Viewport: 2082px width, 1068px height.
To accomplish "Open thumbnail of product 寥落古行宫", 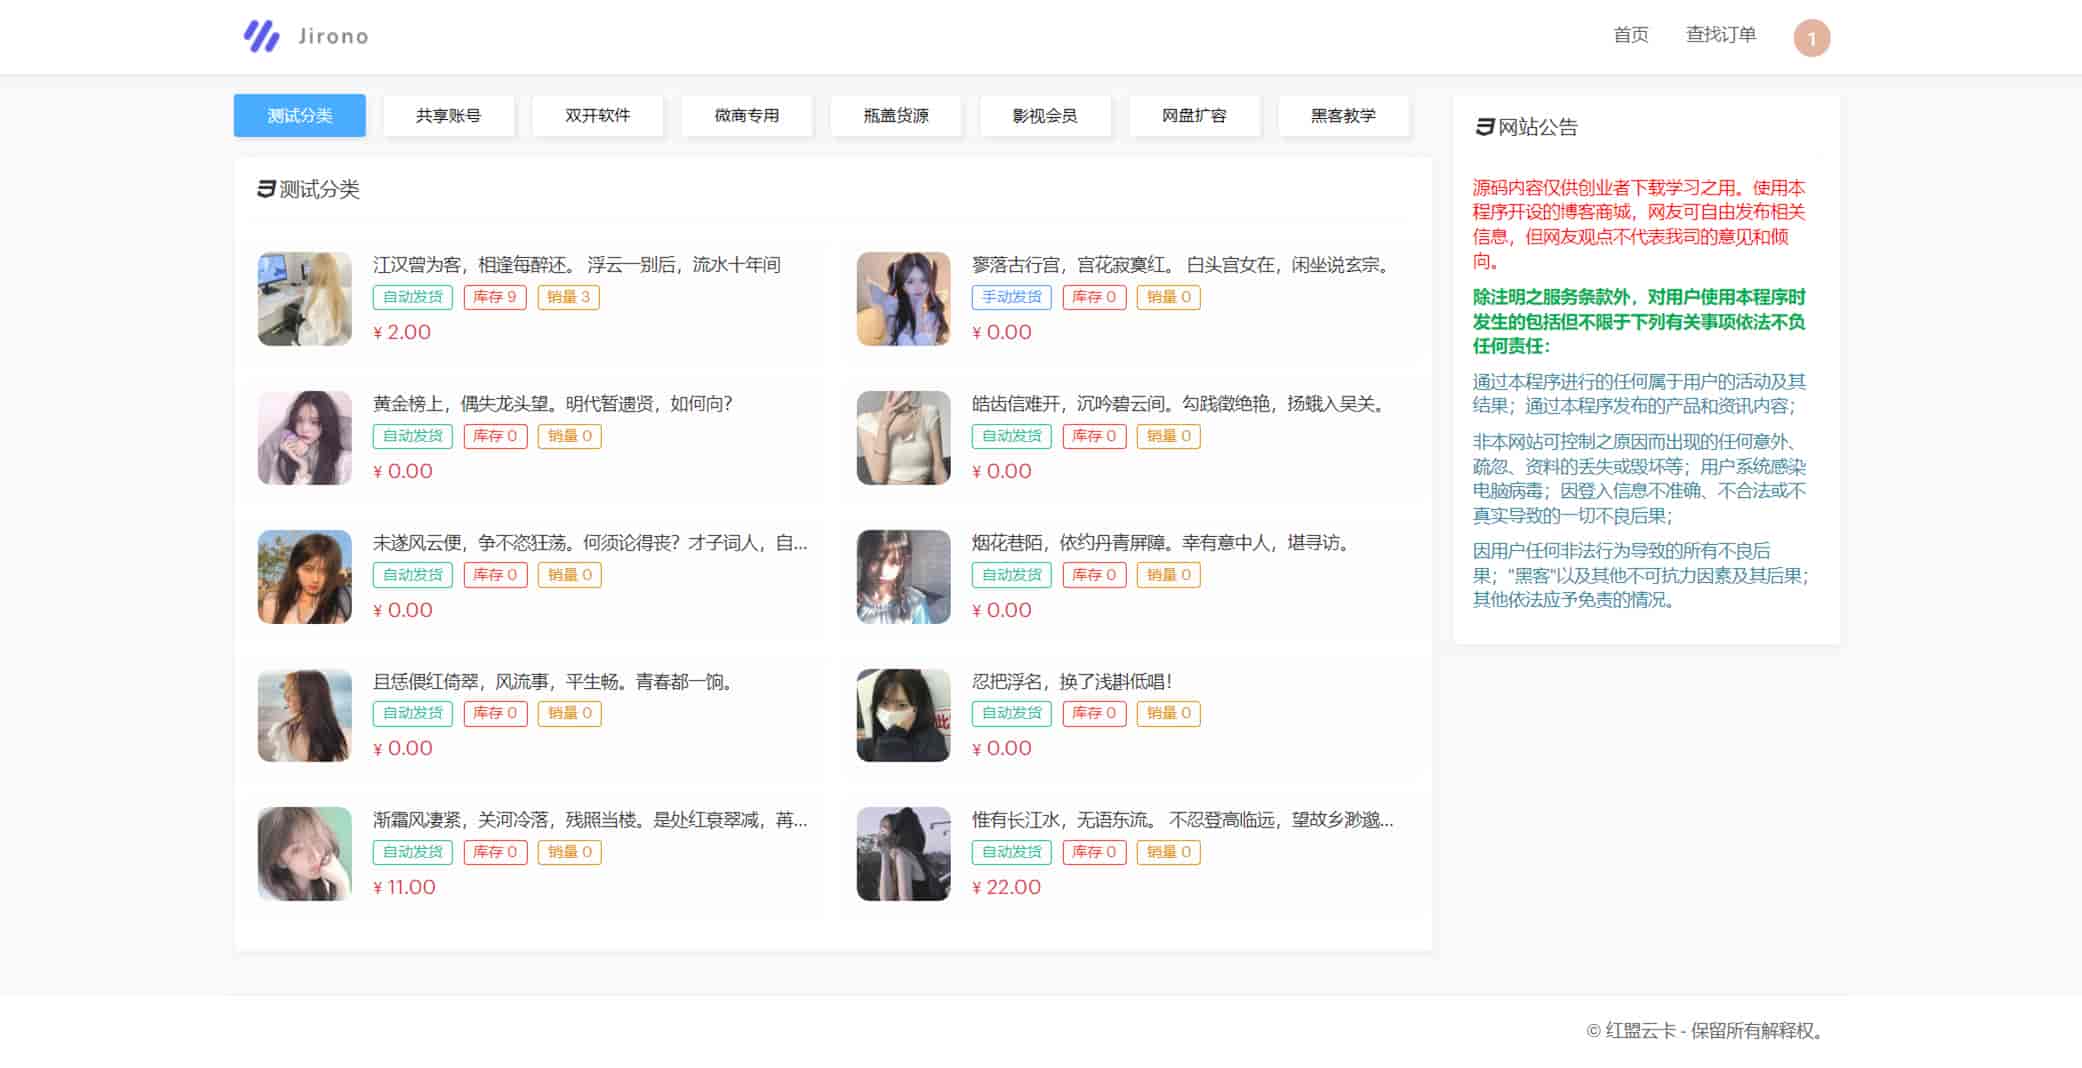I will click(x=904, y=299).
